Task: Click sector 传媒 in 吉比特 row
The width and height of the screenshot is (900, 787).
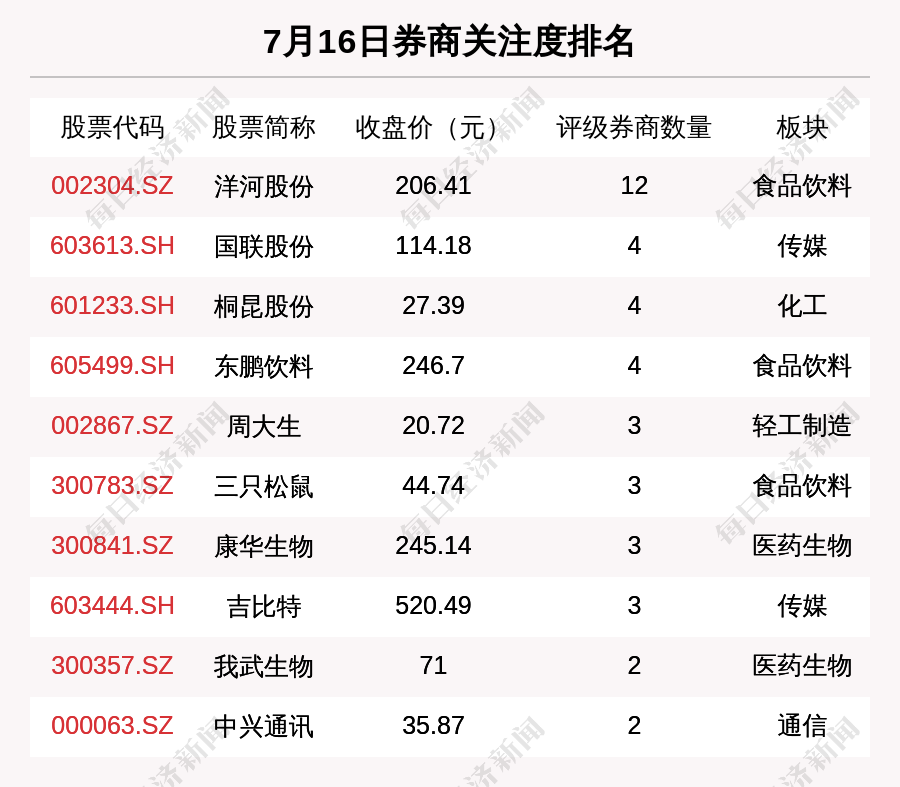Action: click(802, 606)
